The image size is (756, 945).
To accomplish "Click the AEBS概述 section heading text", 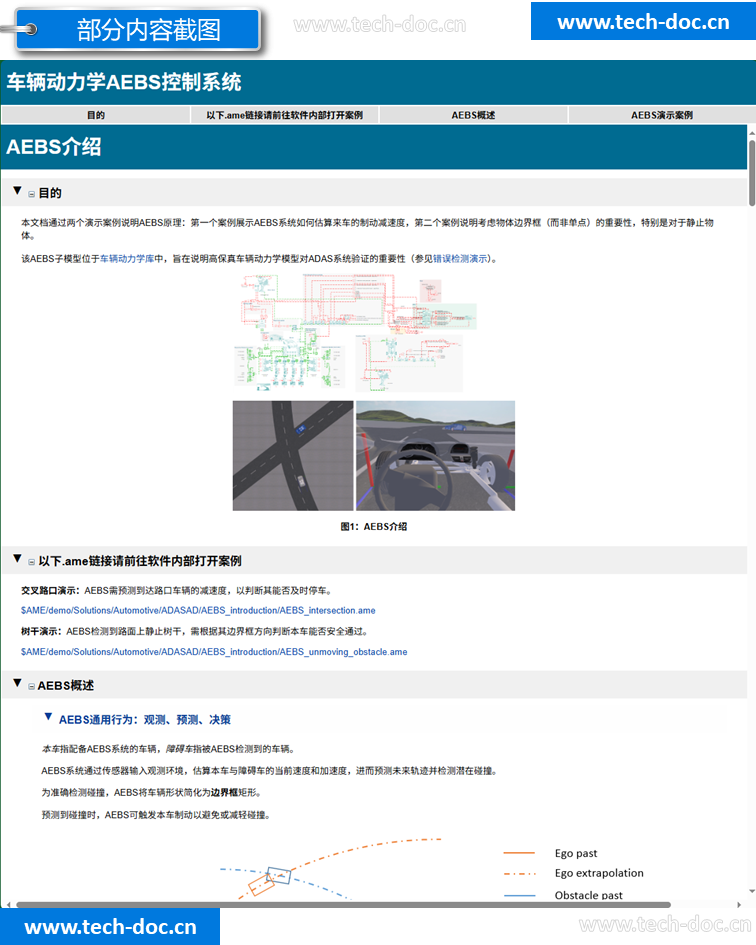I will click(66, 686).
